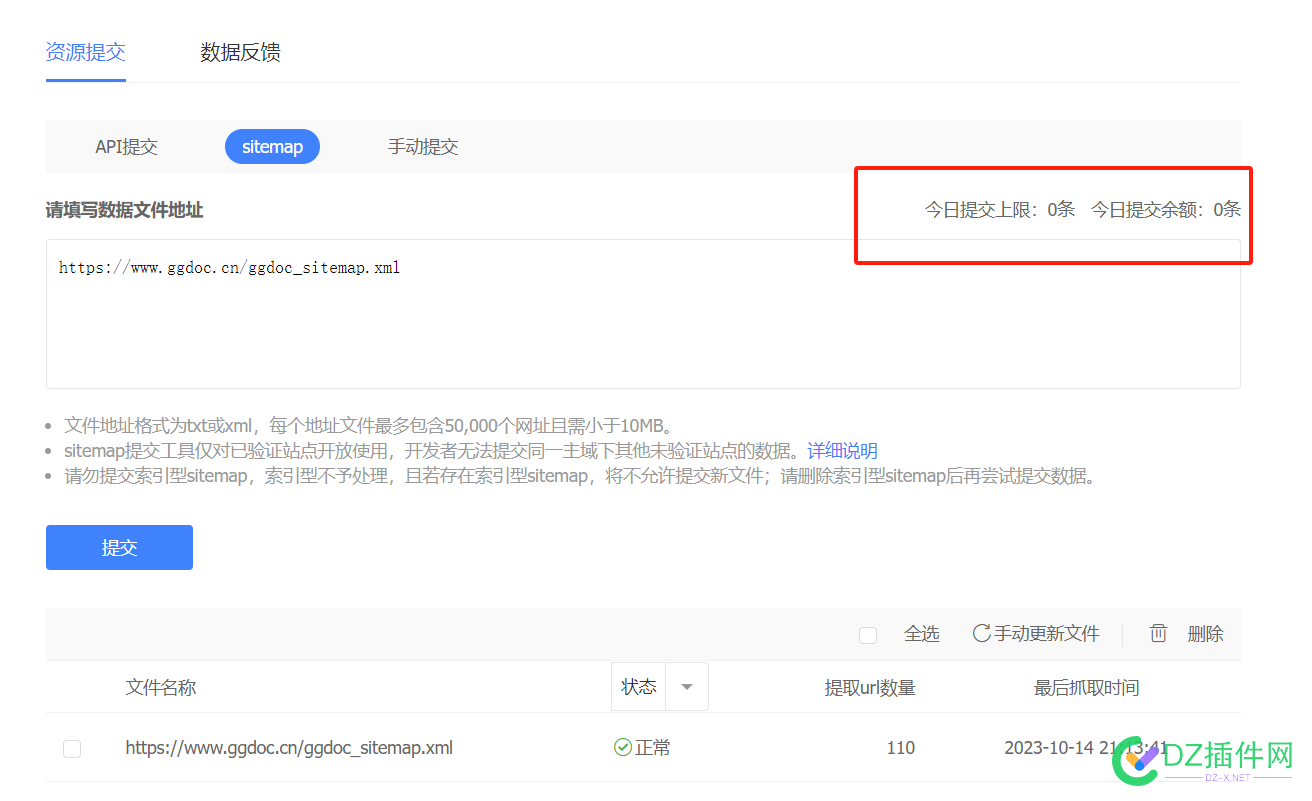This screenshot has width=1312, height=801.
Task: Click the 删除 text button
Action: [1205, 634]
